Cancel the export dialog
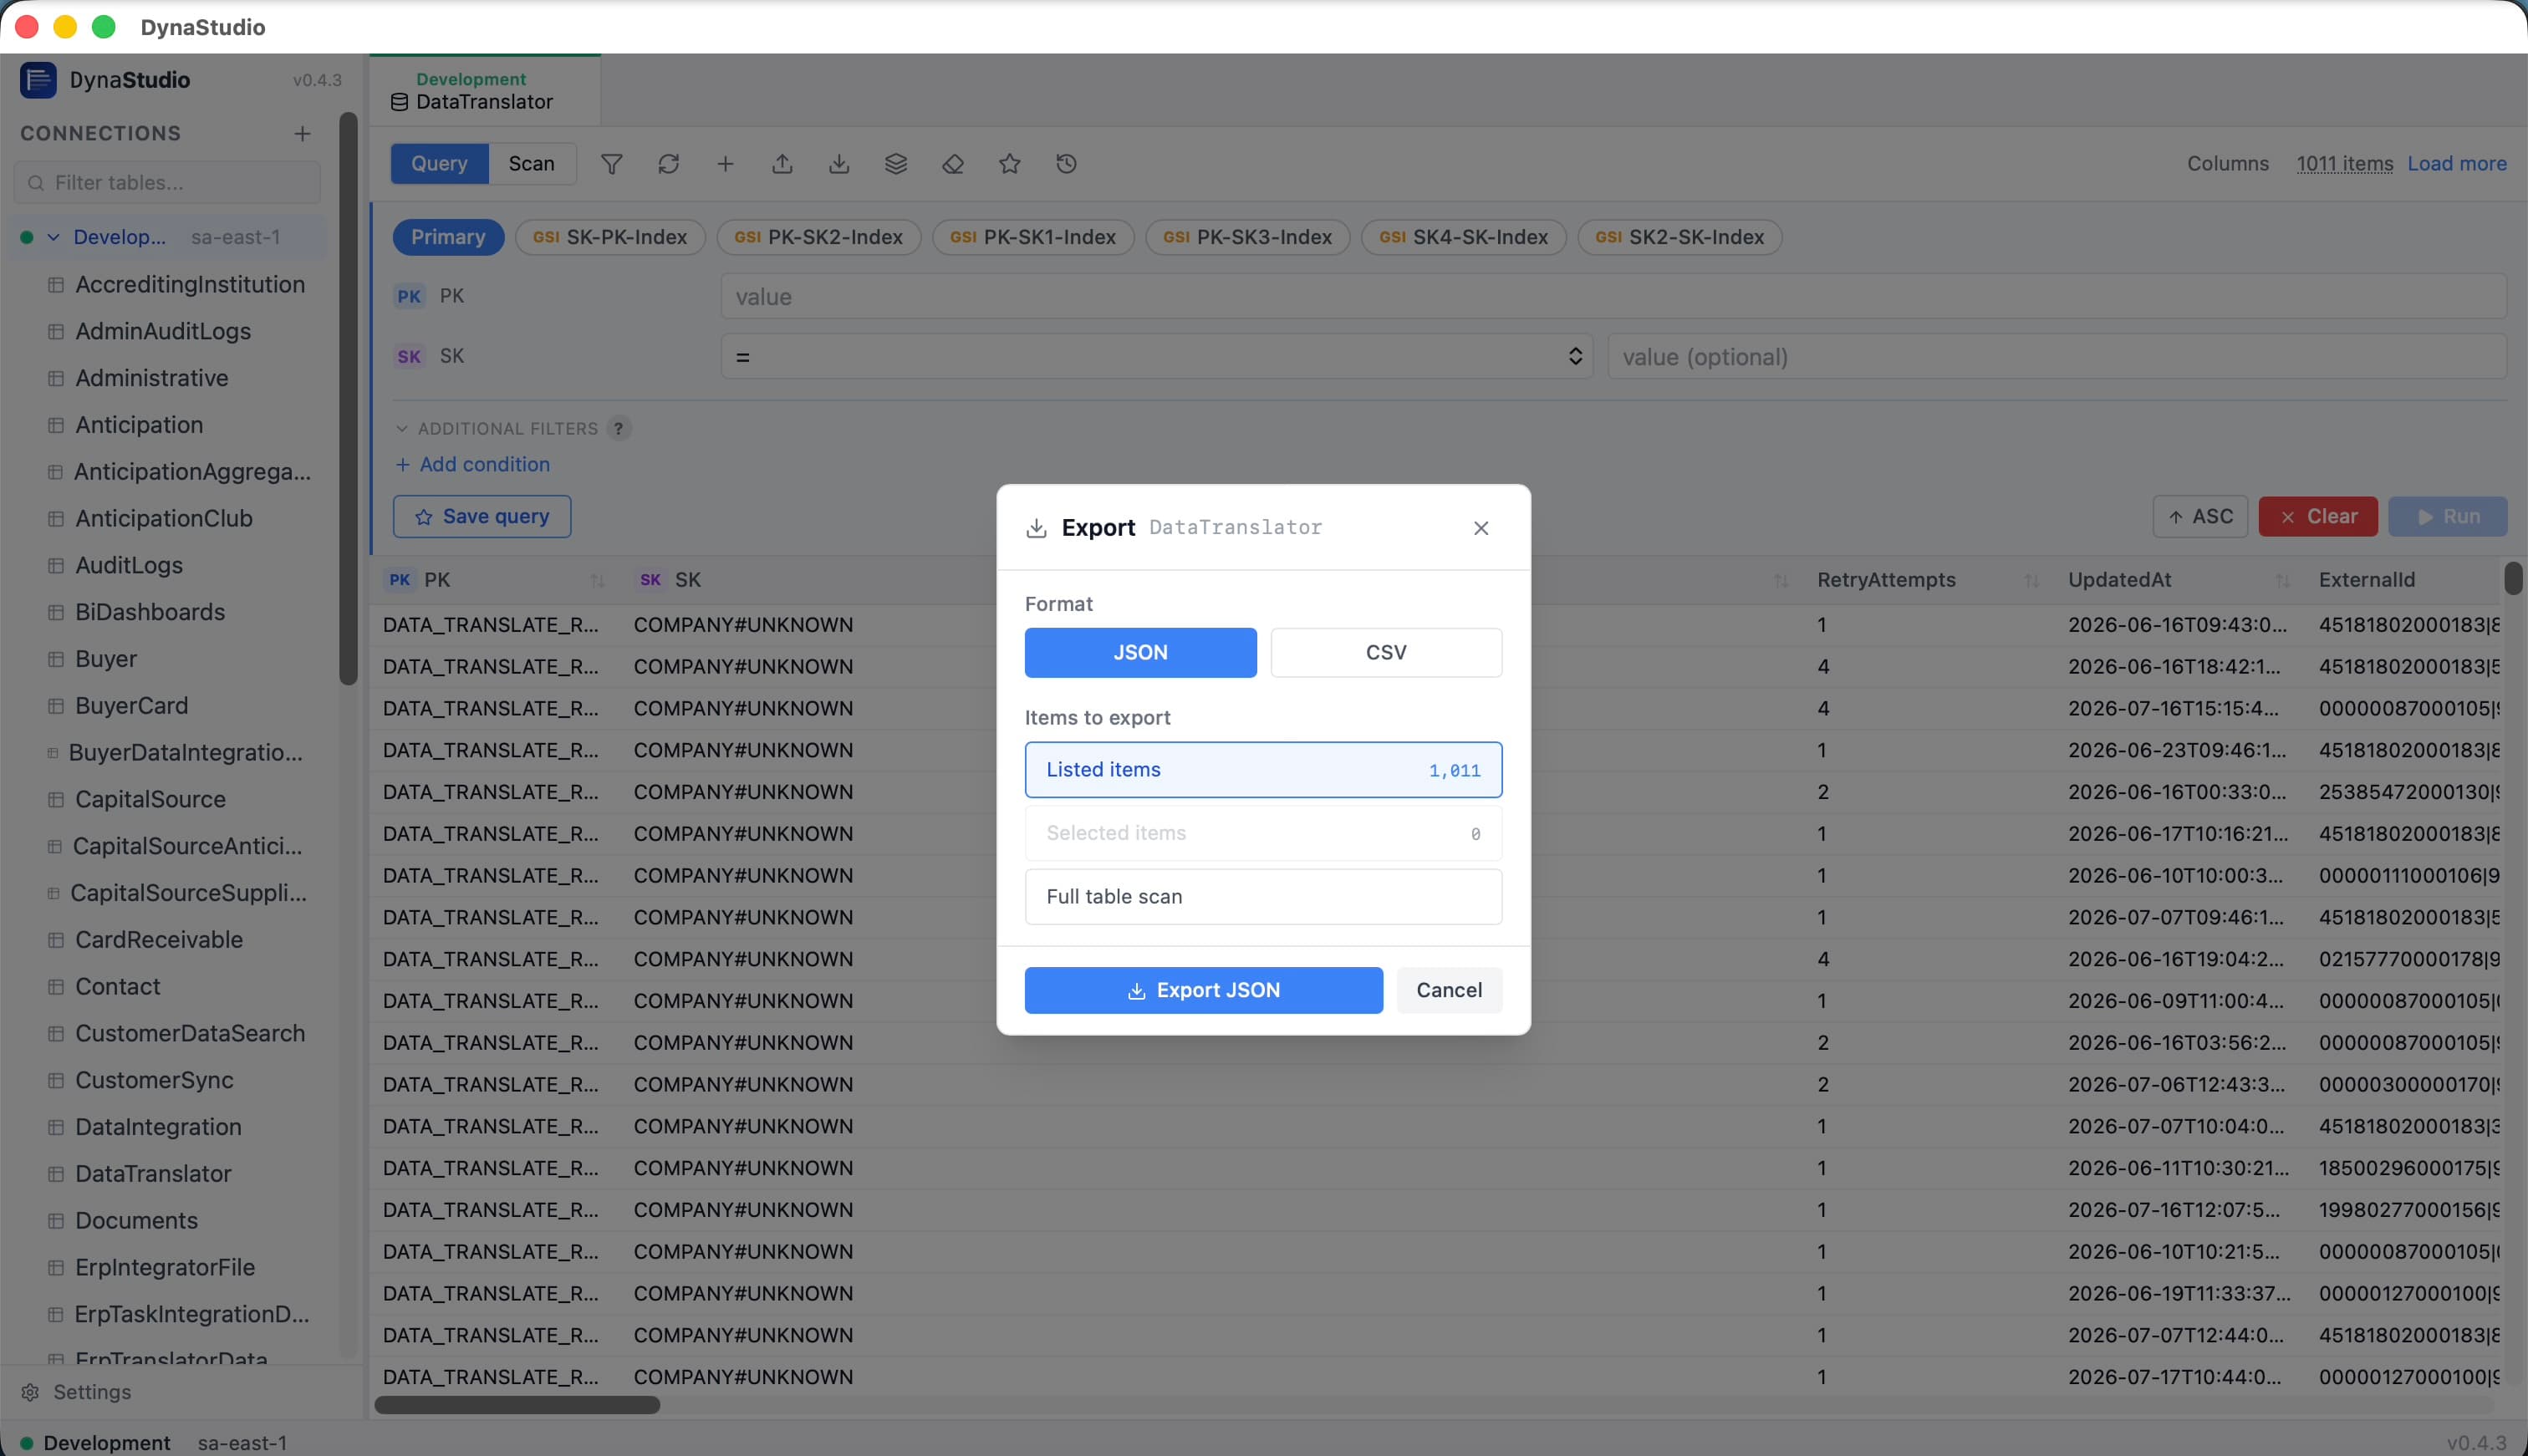 coord(1449,991)
